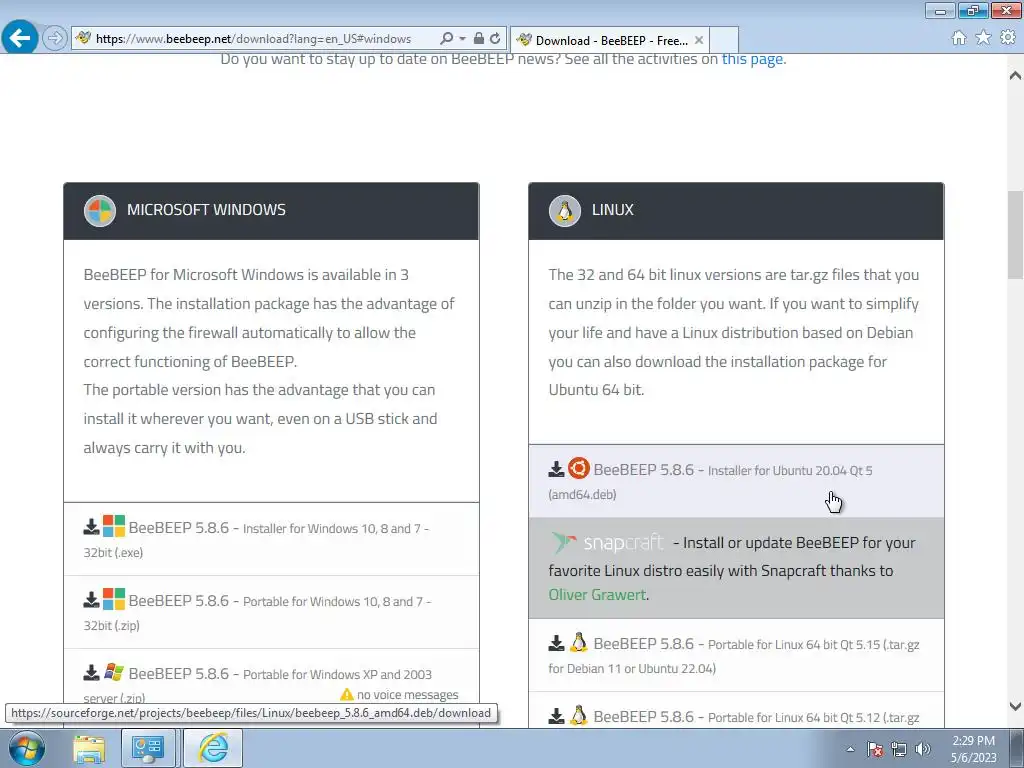Open the Tools gear icon
The width and height of the screenshot is (1024, 768).
tap(1008, 38)
